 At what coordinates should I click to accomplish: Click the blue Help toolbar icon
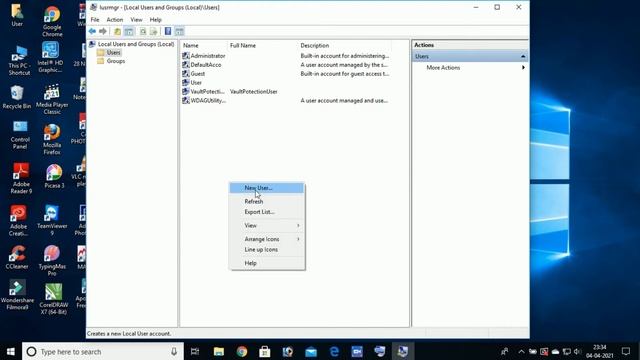pos(168,31)
